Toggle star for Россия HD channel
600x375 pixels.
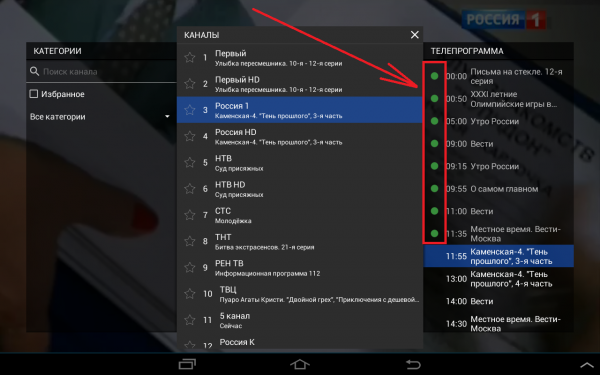[x=190, y=136]
